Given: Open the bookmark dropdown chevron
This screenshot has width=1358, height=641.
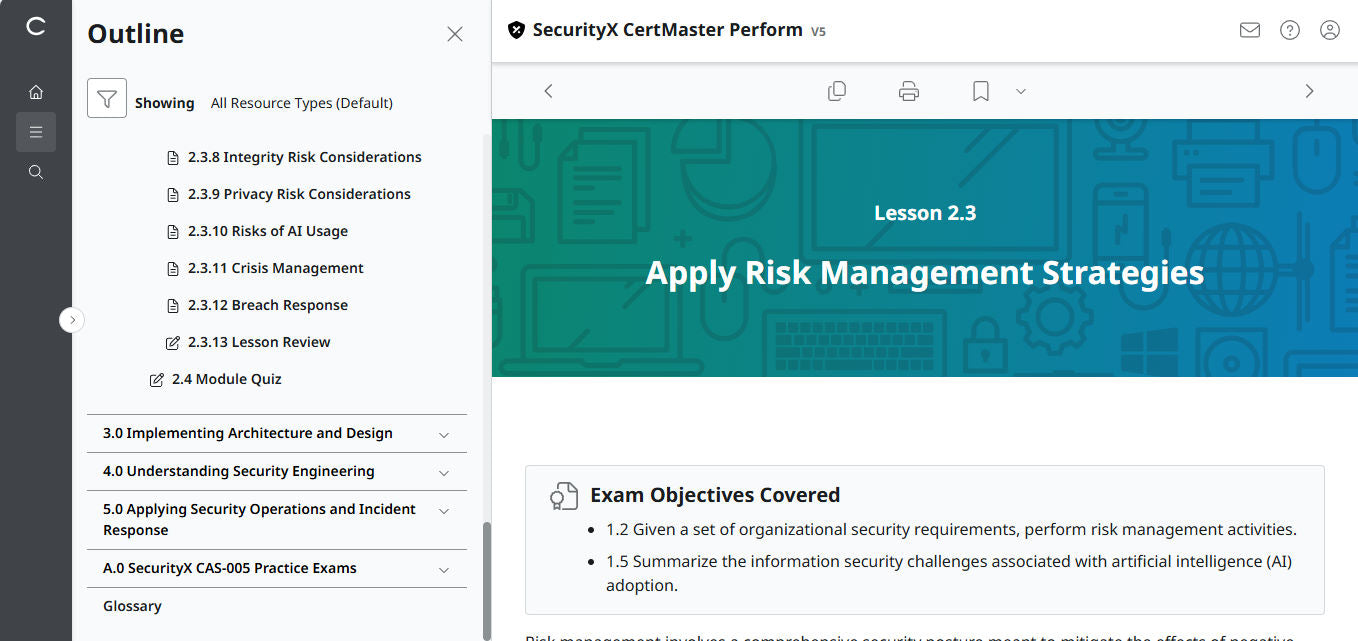Looking at the screenshot, I should tap(1020, 90).
